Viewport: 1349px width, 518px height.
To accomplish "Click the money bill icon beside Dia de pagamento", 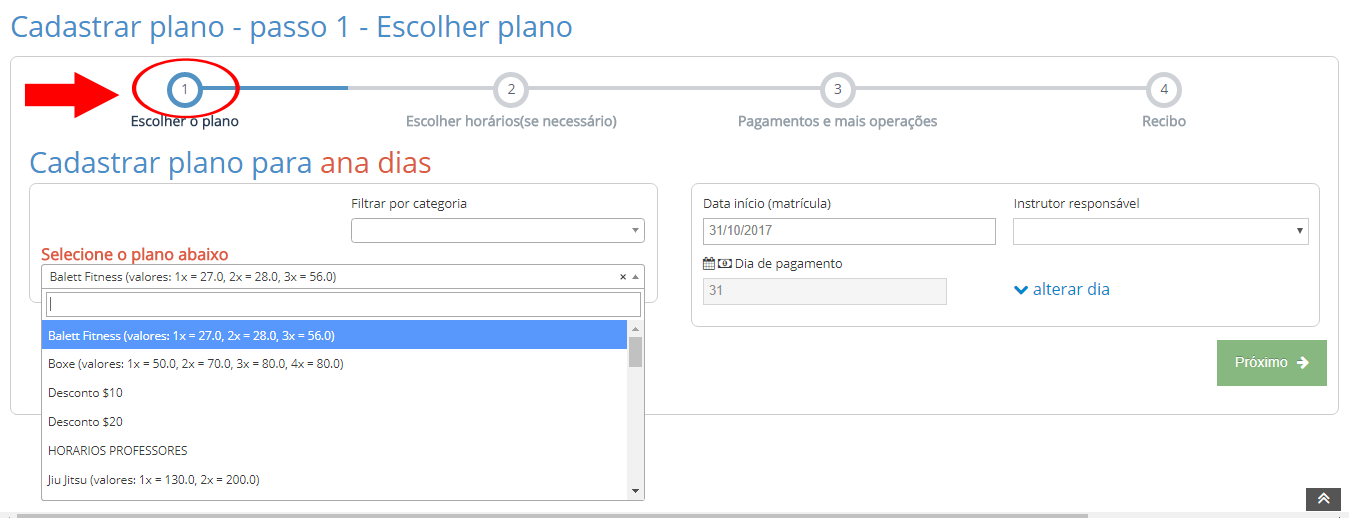I will 724,264.
